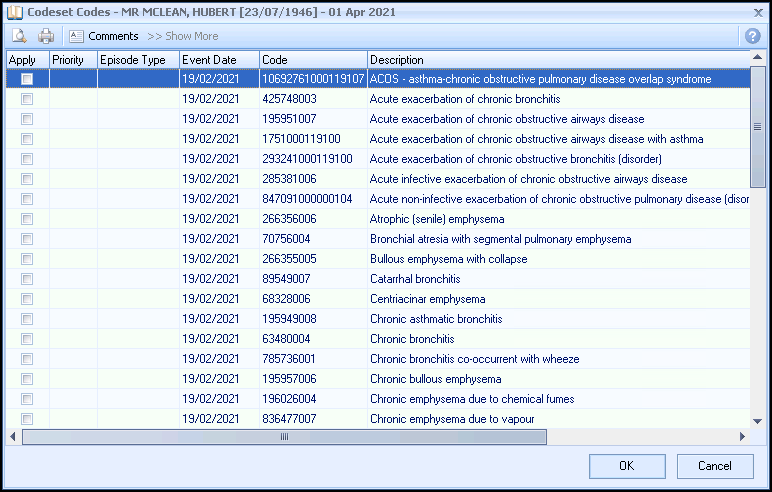Click the Code column header
The width and height of the screenshot is (772, 492).
pyautogui.click(x=313, y=60)
